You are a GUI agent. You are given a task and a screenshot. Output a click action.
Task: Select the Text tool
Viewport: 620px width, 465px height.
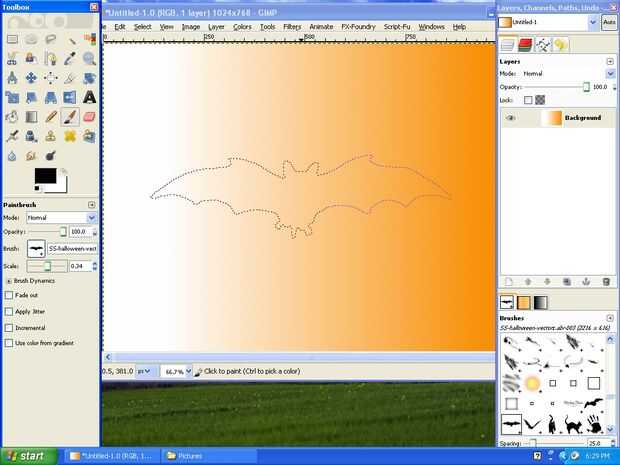click(x=89, y=97)
